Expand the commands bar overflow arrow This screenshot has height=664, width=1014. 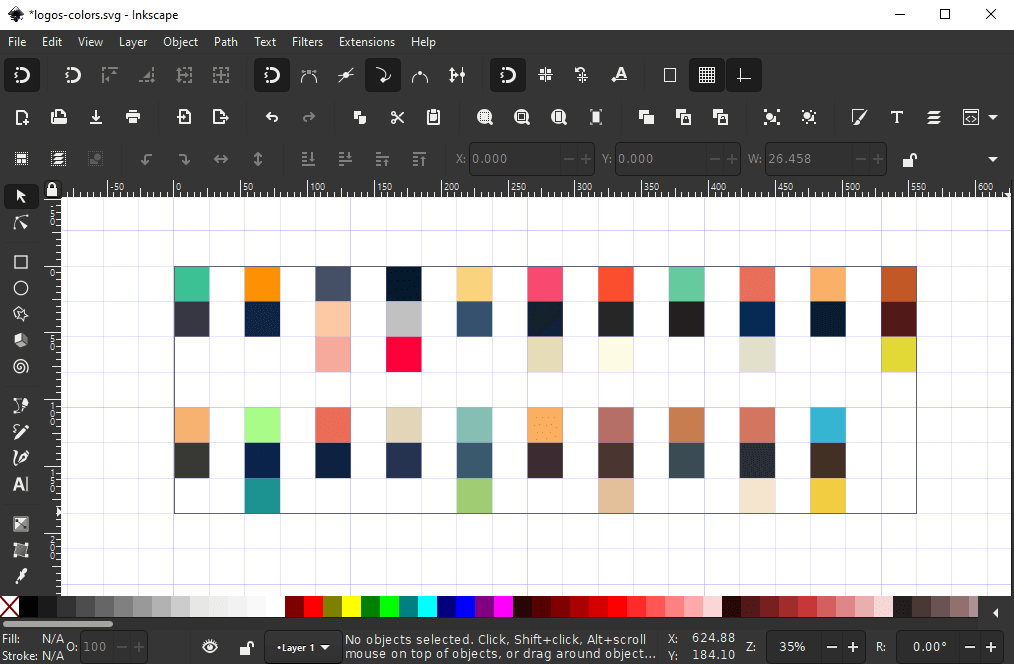pyautogui.click(x=993, y=117)
